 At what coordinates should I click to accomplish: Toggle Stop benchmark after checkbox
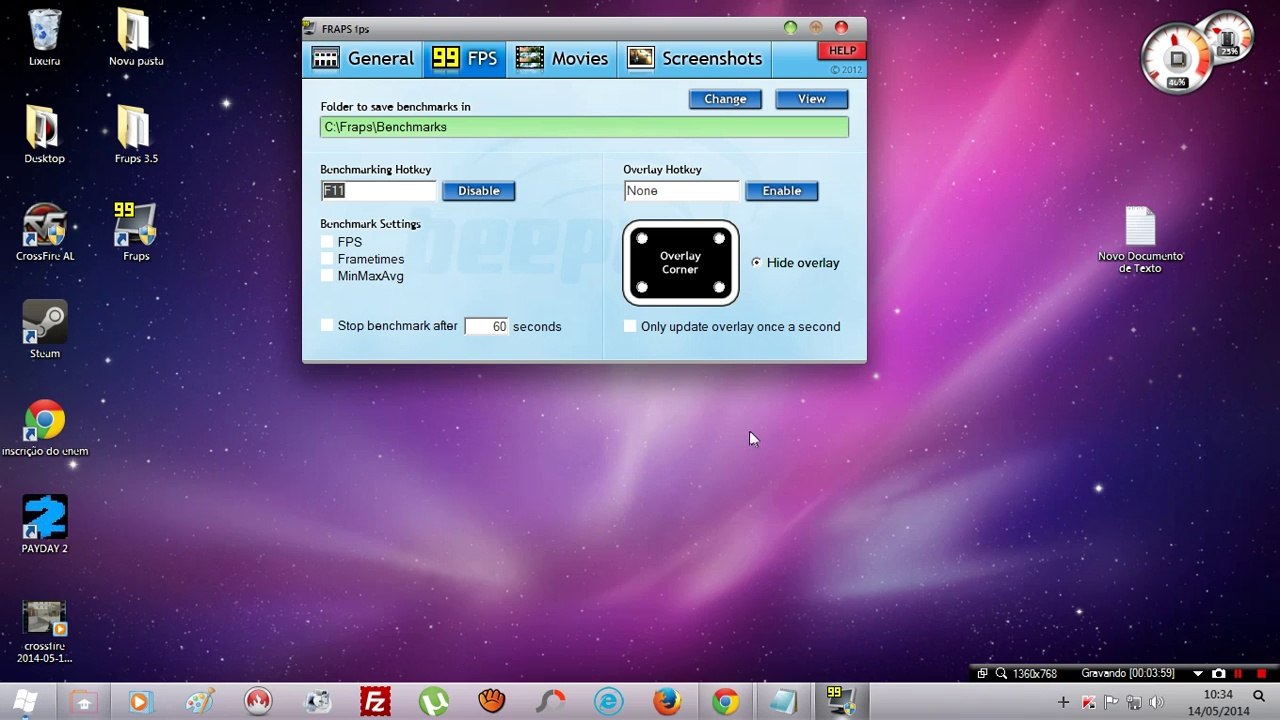pos(327,326)
